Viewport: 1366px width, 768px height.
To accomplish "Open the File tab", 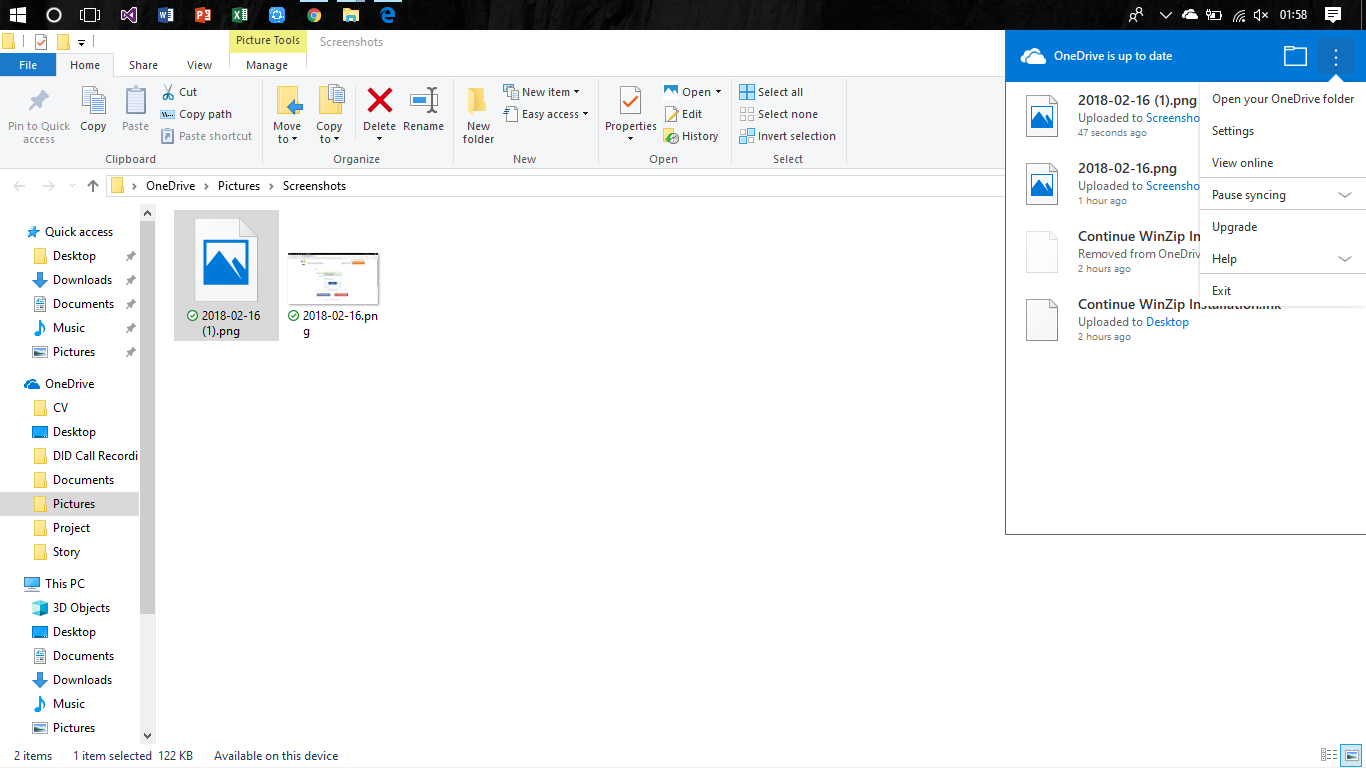I will 28,65.
